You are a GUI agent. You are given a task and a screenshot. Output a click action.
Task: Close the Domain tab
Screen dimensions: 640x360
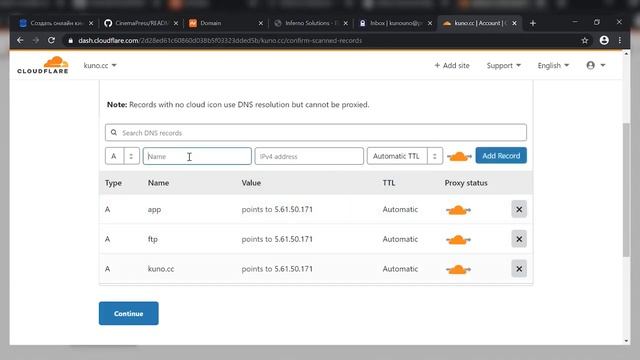261,23
